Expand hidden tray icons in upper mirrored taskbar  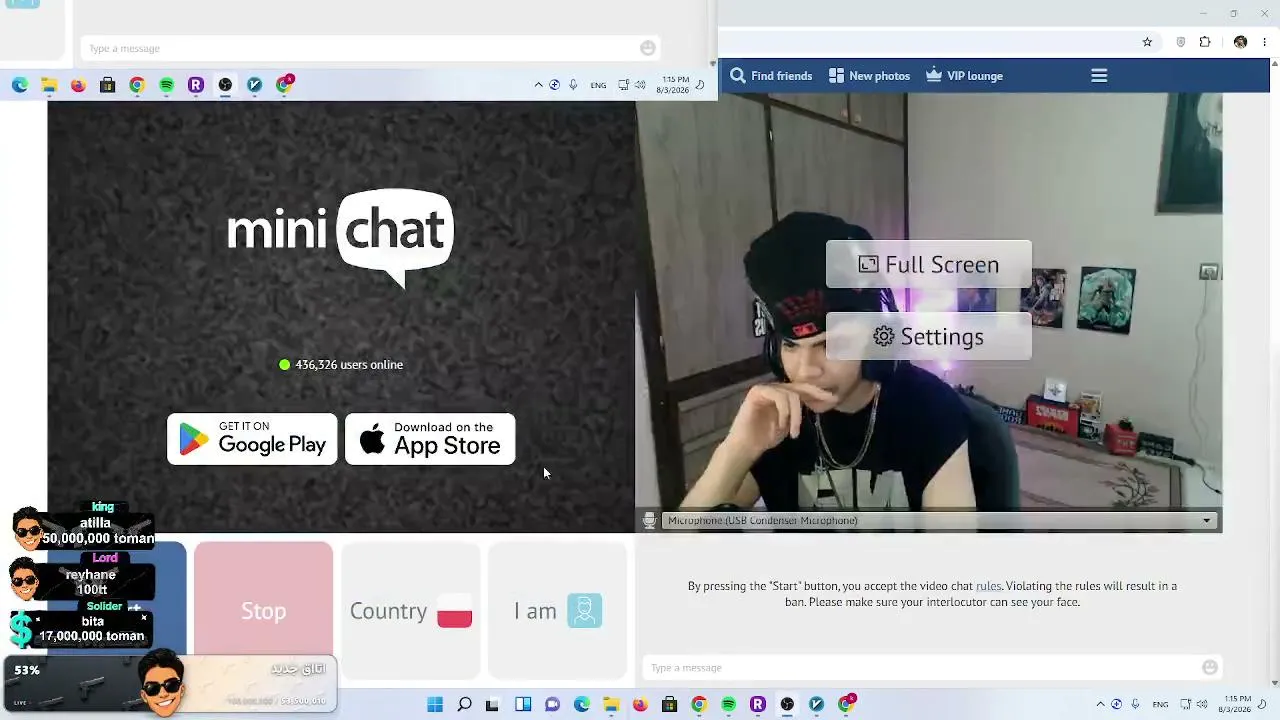(538, 85)
